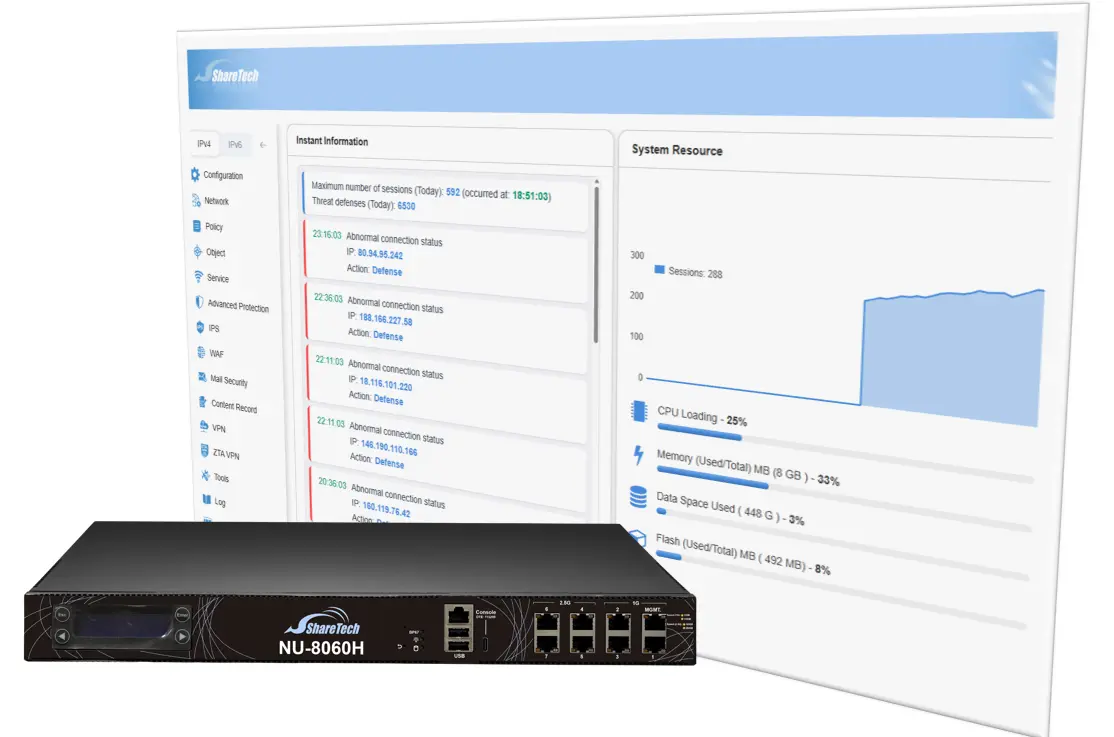Click 'Memory (Used/Total) MB (8 GB)' text
1114x737 pixels.
(732, 466)
